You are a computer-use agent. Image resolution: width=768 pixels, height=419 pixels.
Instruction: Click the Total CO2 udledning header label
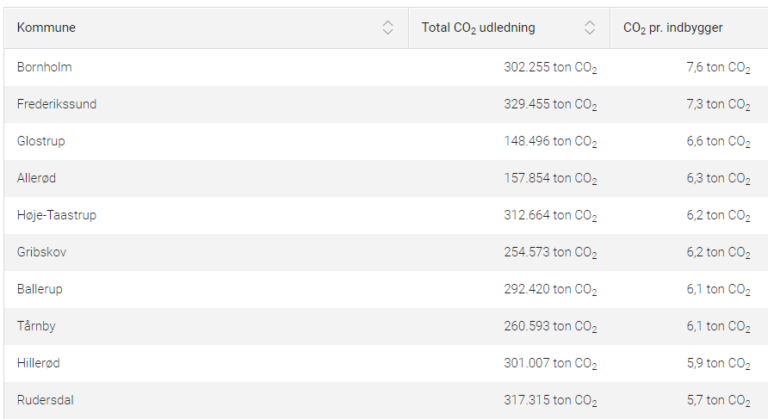478,28
